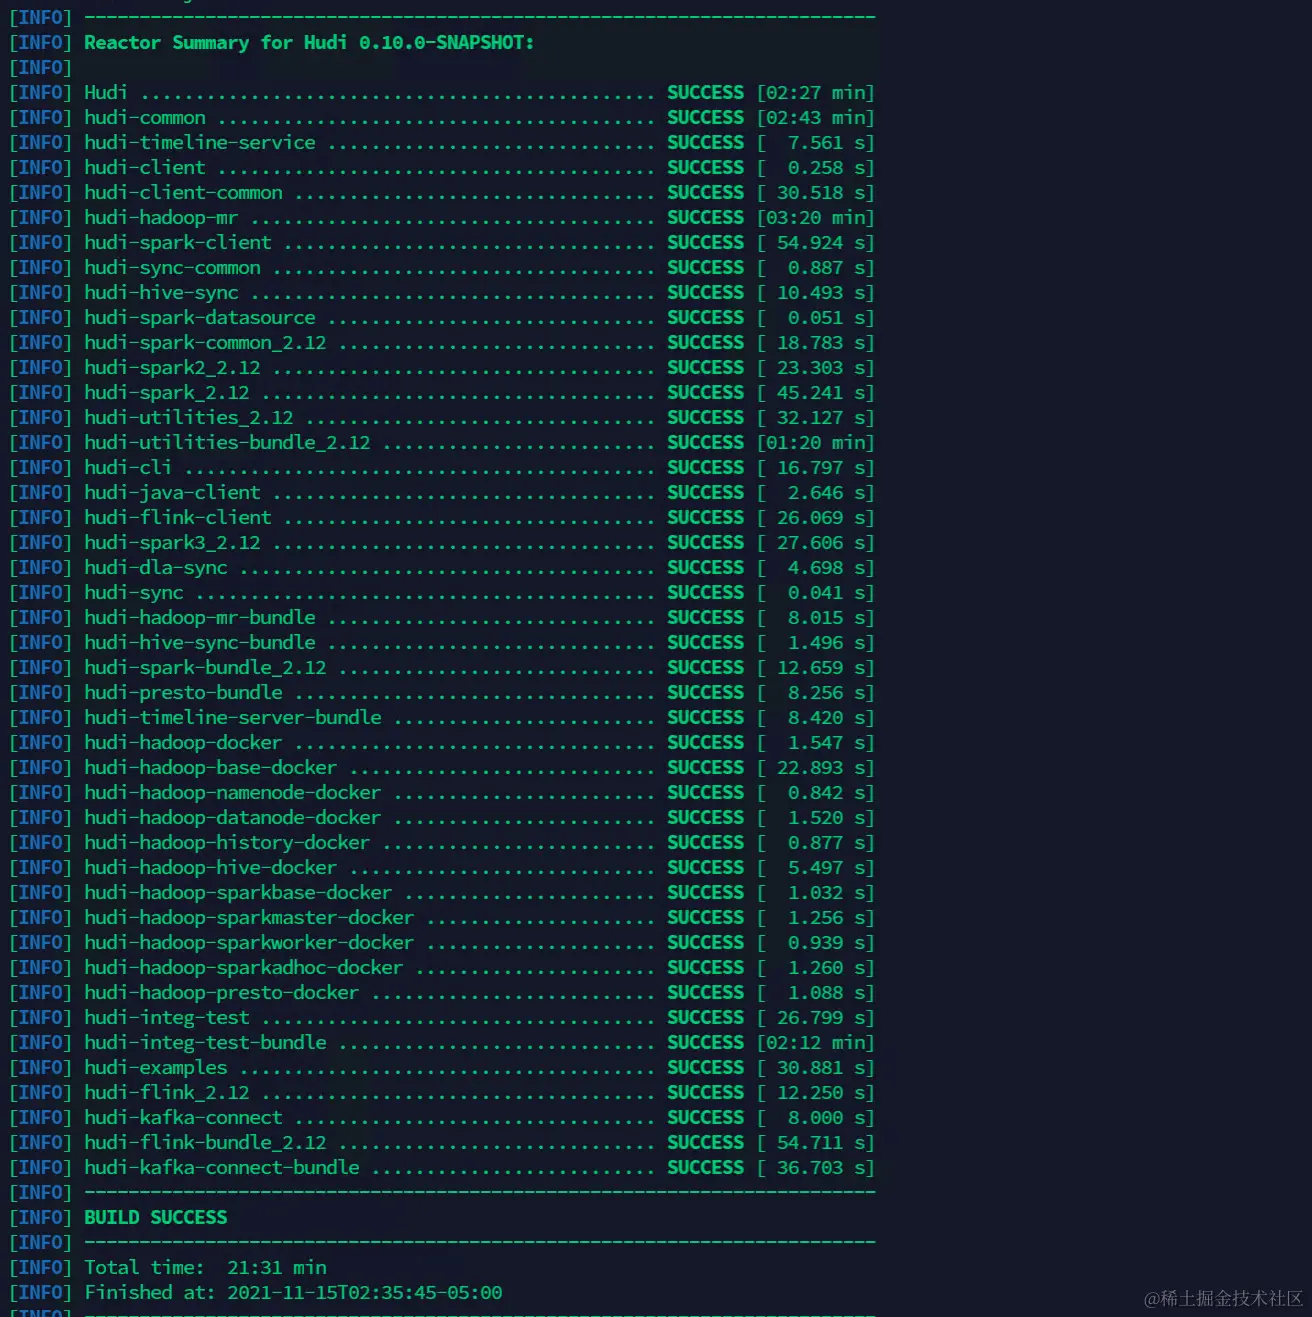Select the '[01:20 min]' duration value
The image size is (1312, 1317).
[816, 442]
